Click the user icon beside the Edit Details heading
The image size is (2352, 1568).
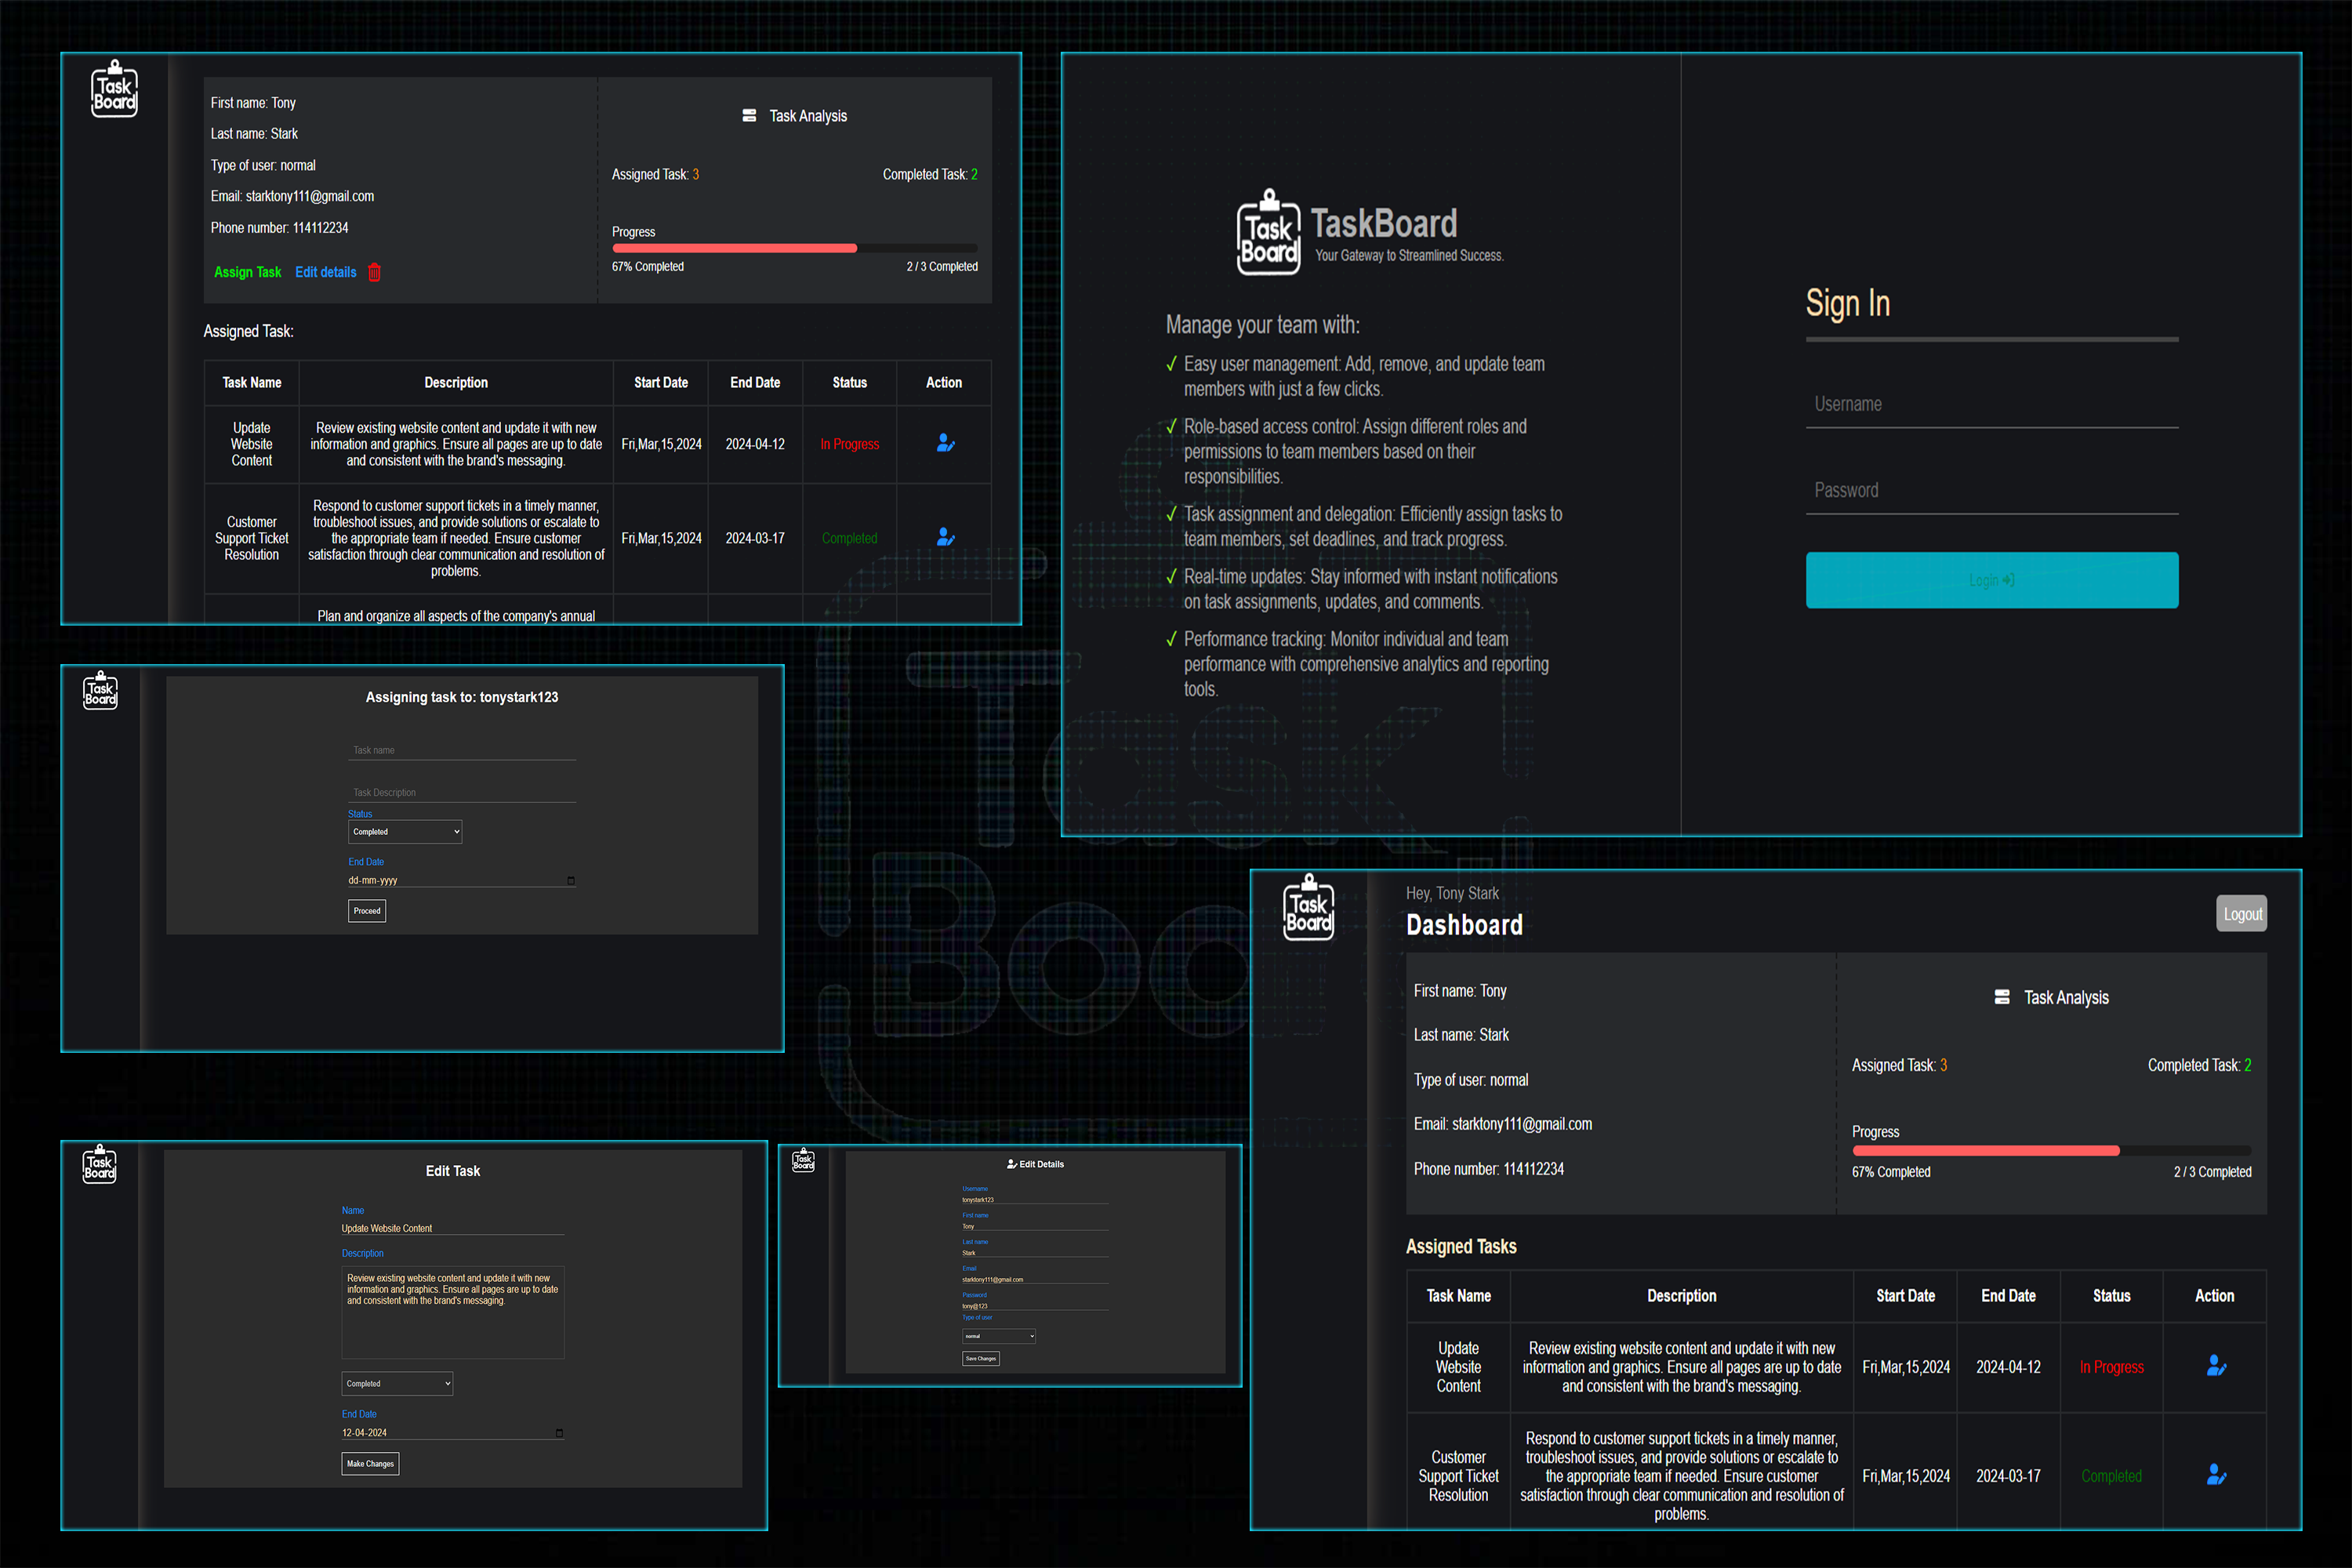[x=1011, y=1164]
